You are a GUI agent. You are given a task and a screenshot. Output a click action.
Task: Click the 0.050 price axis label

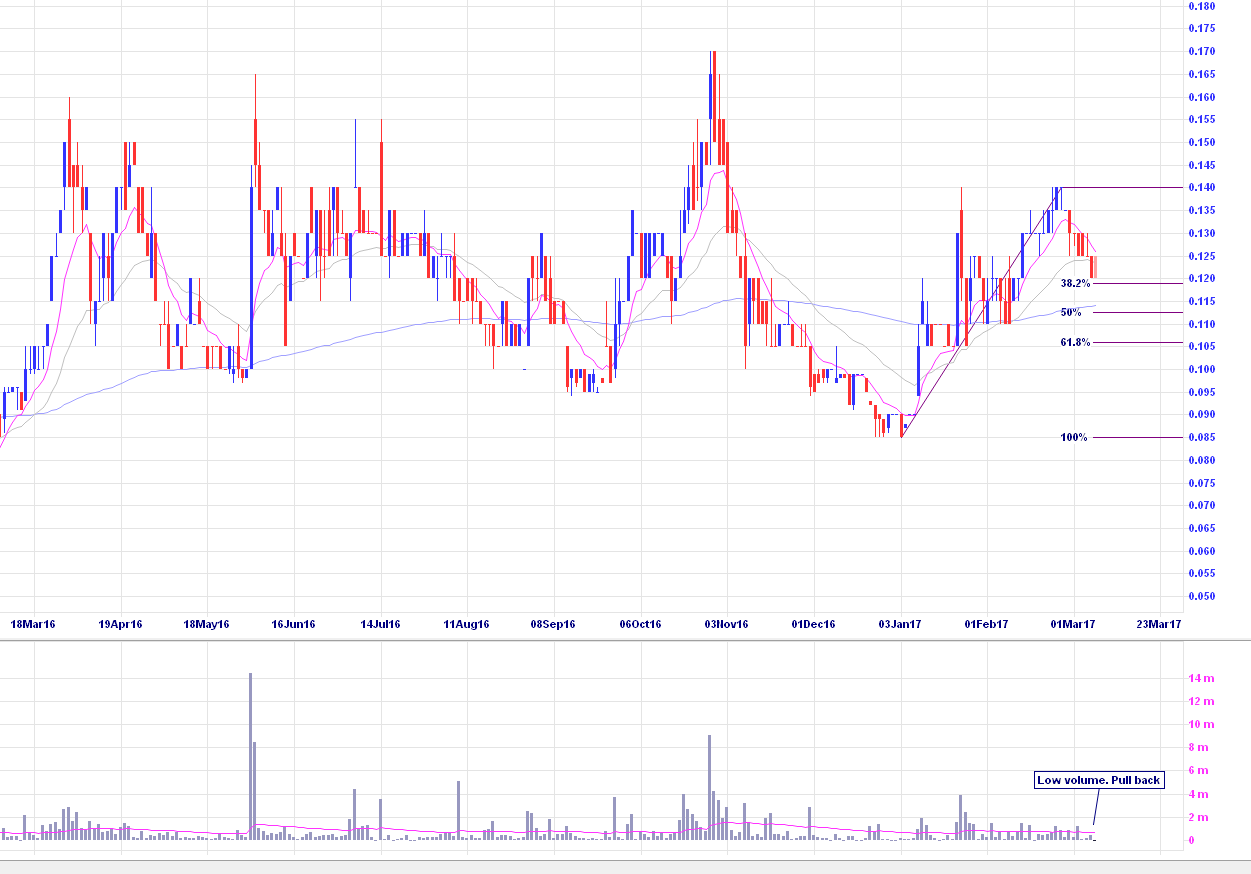[x=1201, y=596]
